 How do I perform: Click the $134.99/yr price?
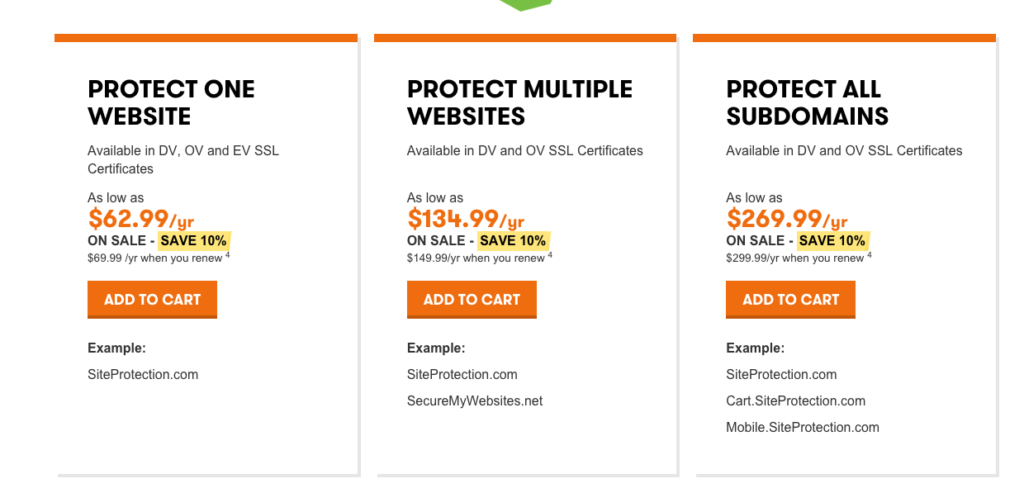(465, 219)
